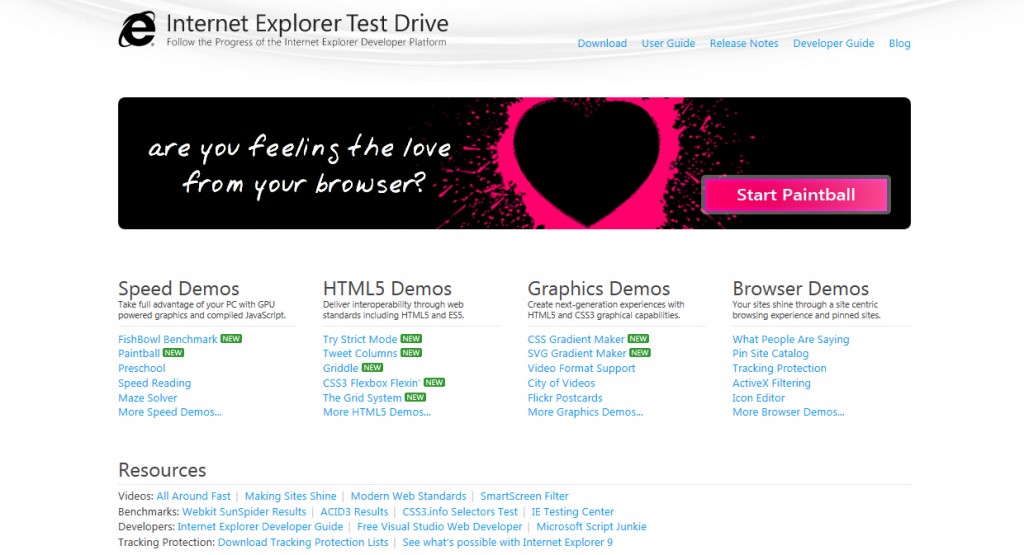This screenshot has width=1024, height=555.
Task: Open Microsoft Script Junkie link
Action: coord(592,526)
